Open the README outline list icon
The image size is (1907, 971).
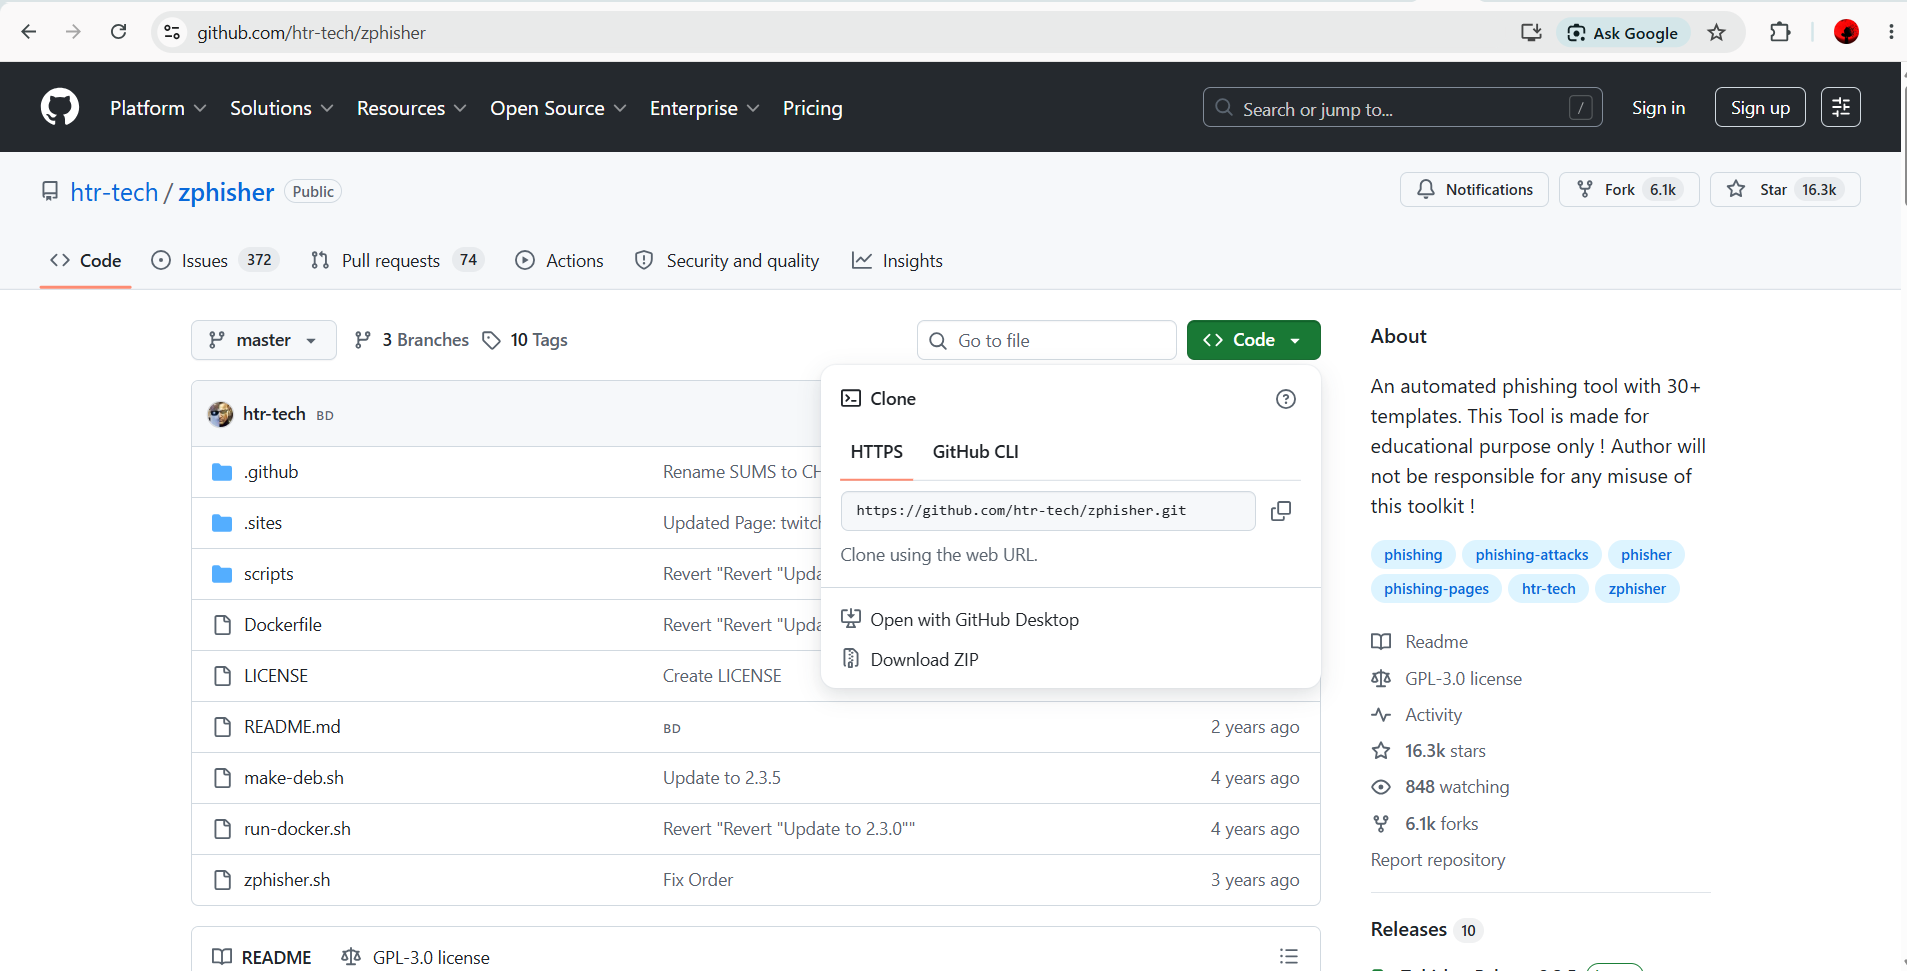1289,957
